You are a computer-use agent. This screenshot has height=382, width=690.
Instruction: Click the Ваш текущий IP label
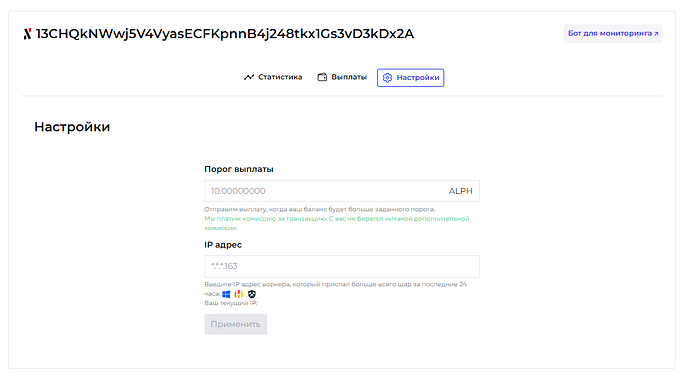click(x=231, y=303)
